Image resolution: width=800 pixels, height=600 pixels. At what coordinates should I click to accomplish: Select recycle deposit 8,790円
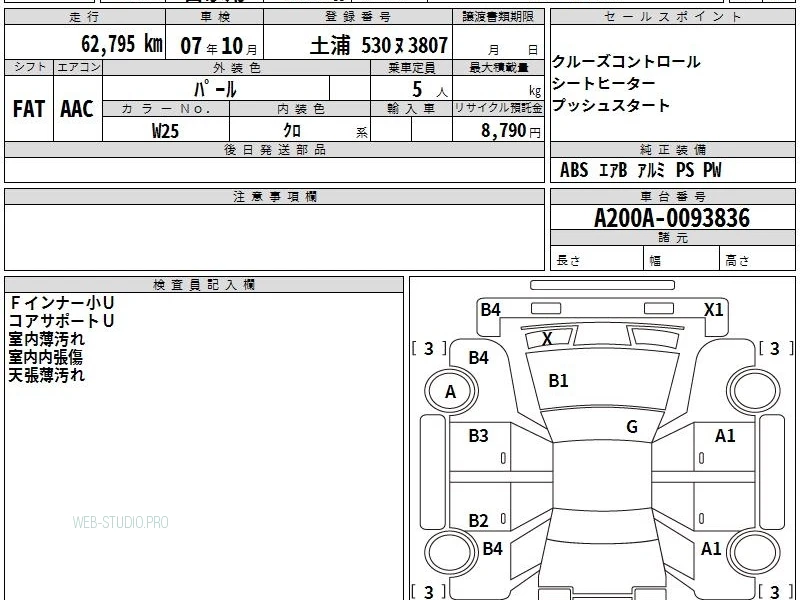click(x=511, y=131)
